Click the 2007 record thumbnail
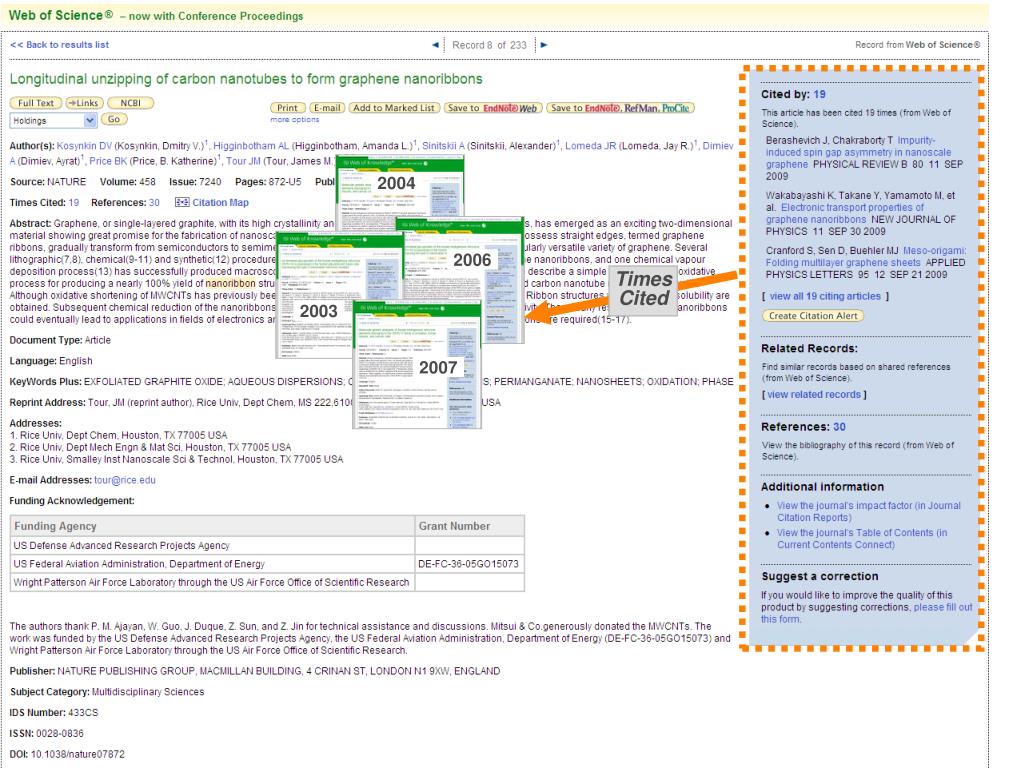Image resolution: width=1024 pixels, height=768 pixels. click(417, 365)
